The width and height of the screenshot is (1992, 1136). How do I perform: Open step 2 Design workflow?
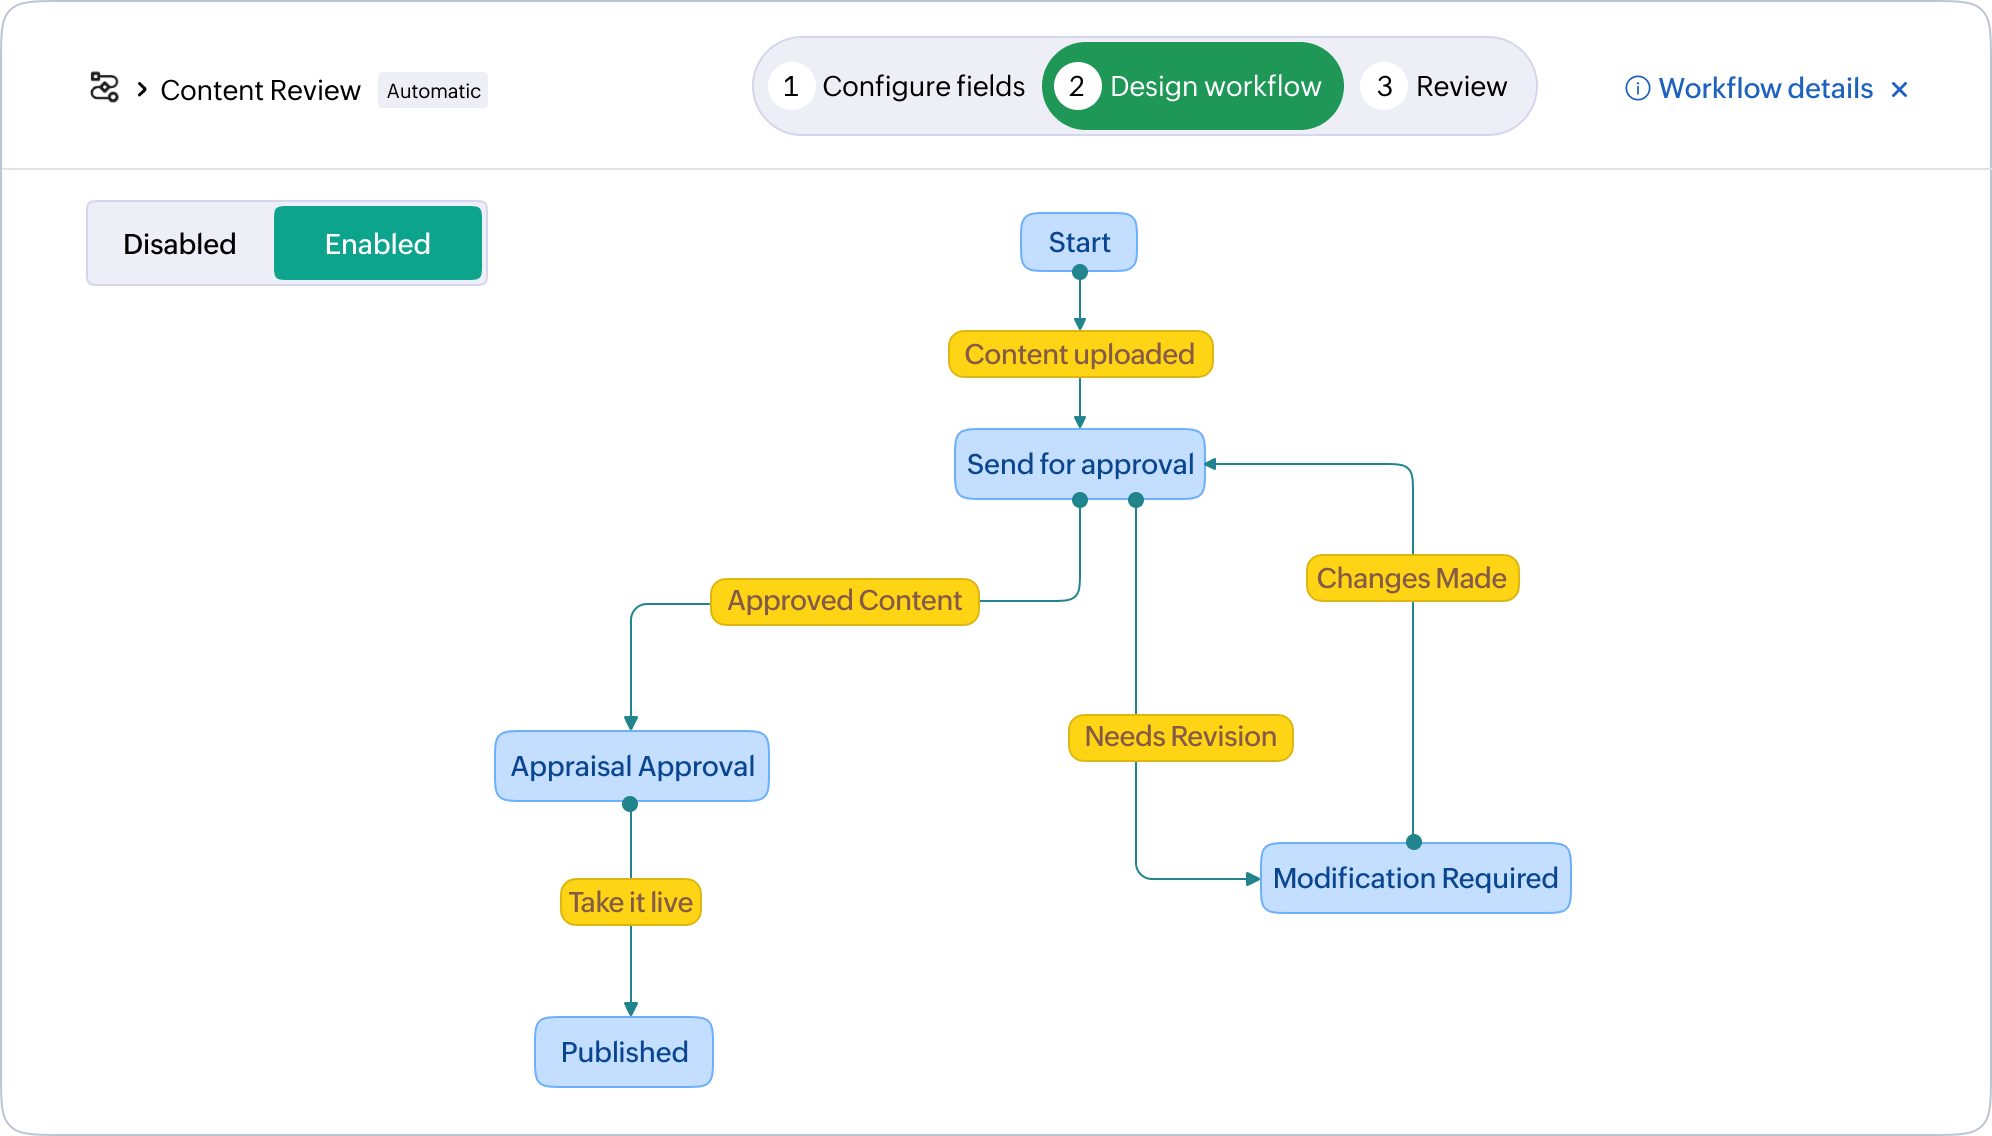[x=1192, y=87]
